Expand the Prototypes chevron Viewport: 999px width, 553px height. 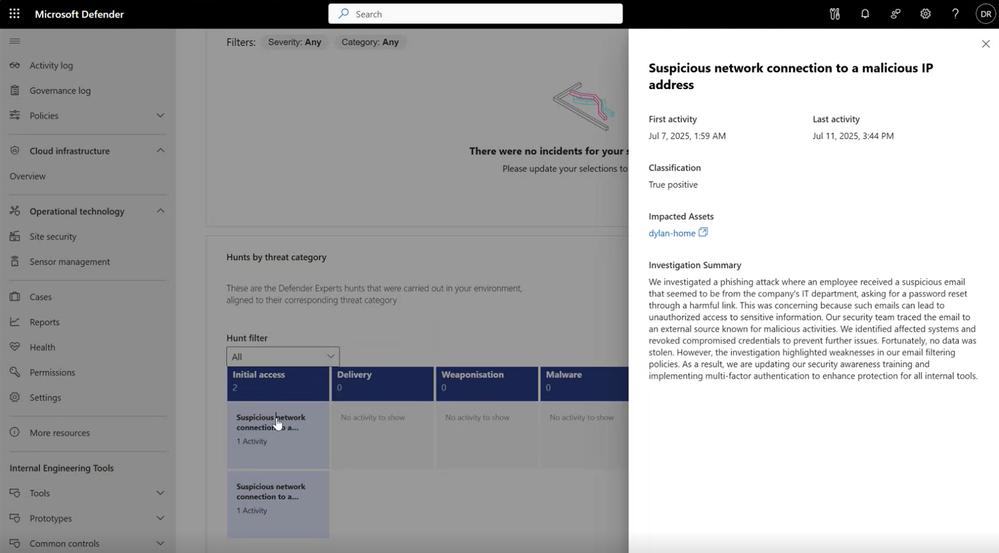click(161, 518)
